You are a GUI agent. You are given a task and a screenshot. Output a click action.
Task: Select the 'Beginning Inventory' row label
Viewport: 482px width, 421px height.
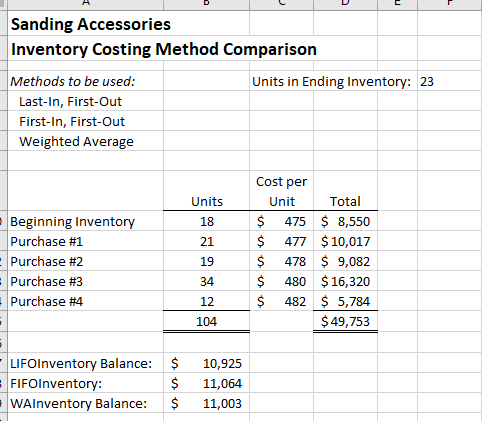click(x=86, y=221)
